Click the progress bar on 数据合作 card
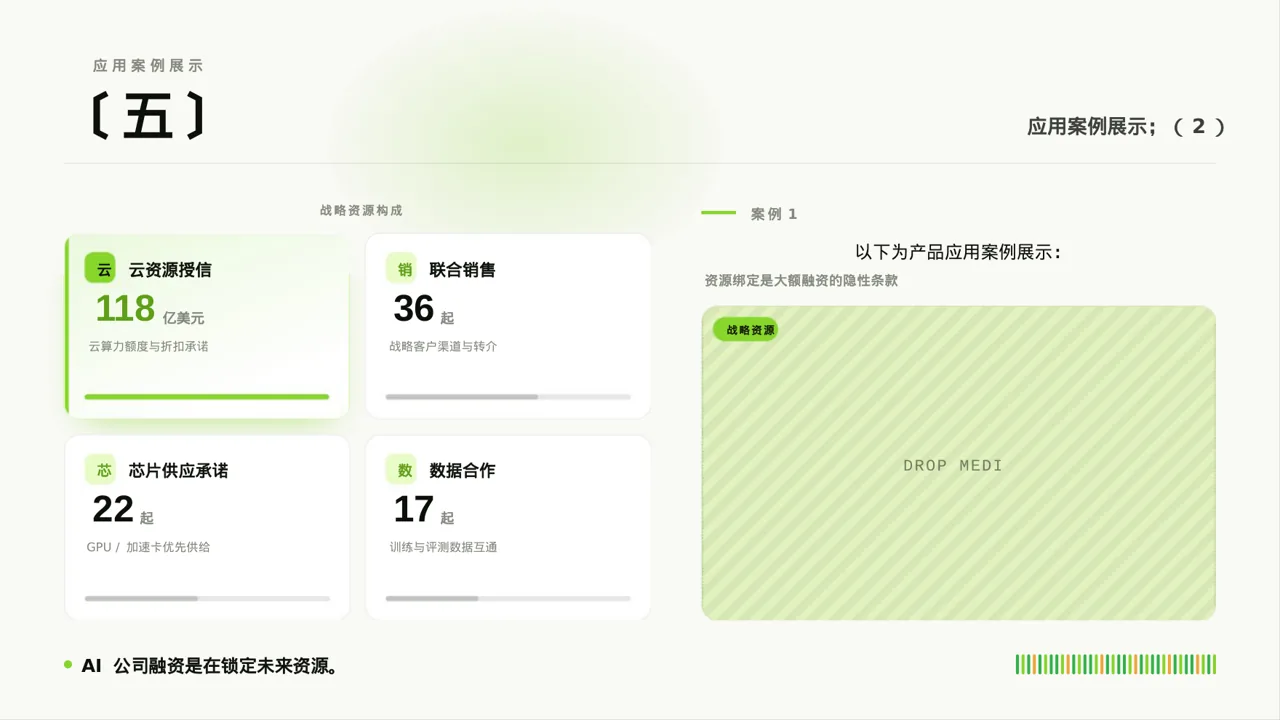The image size is (1280, 720). [508, 598]
